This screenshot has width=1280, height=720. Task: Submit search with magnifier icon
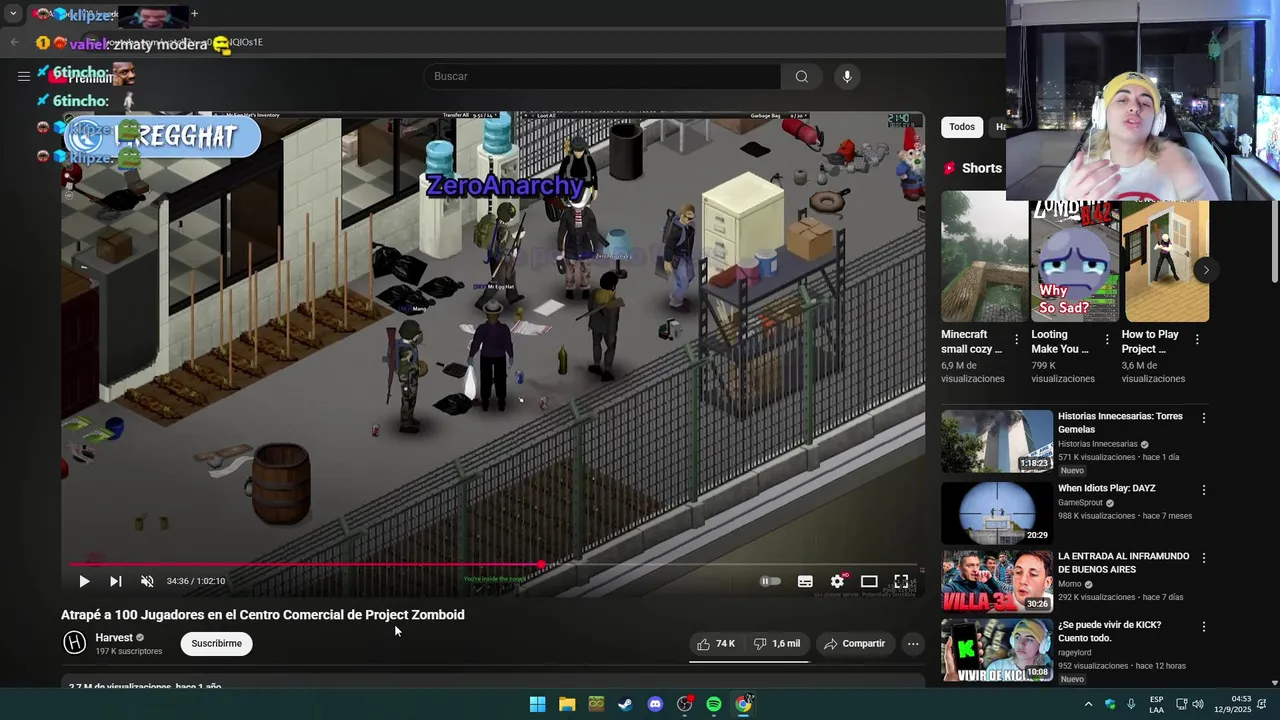(802, 76)
